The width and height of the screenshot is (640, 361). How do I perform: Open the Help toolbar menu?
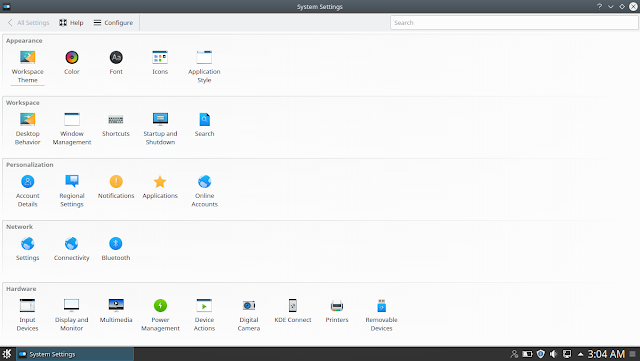click(71, 22)
